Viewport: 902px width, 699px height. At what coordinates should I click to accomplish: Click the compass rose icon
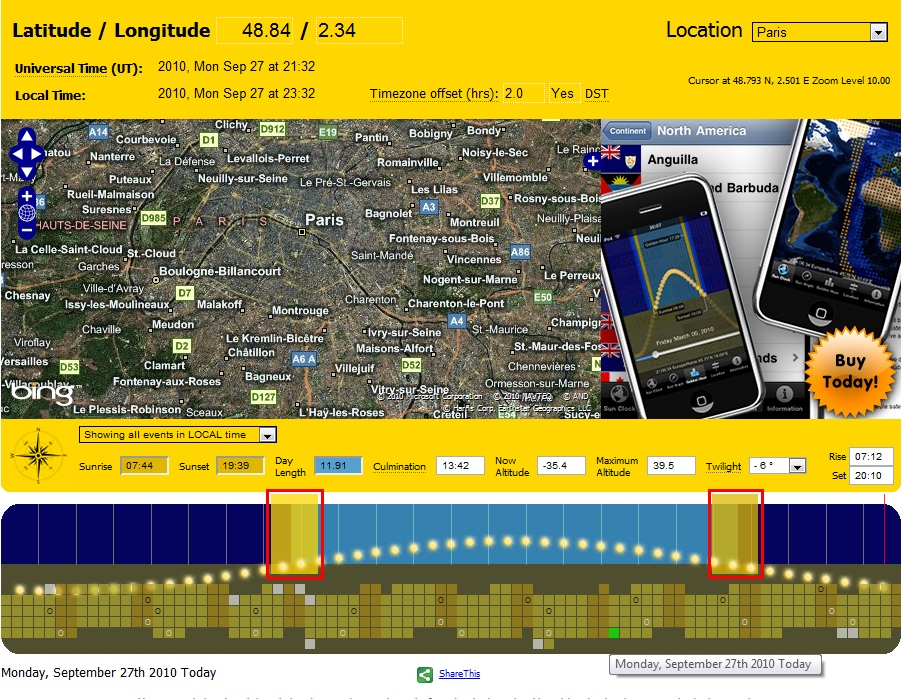tap(37, 455)
